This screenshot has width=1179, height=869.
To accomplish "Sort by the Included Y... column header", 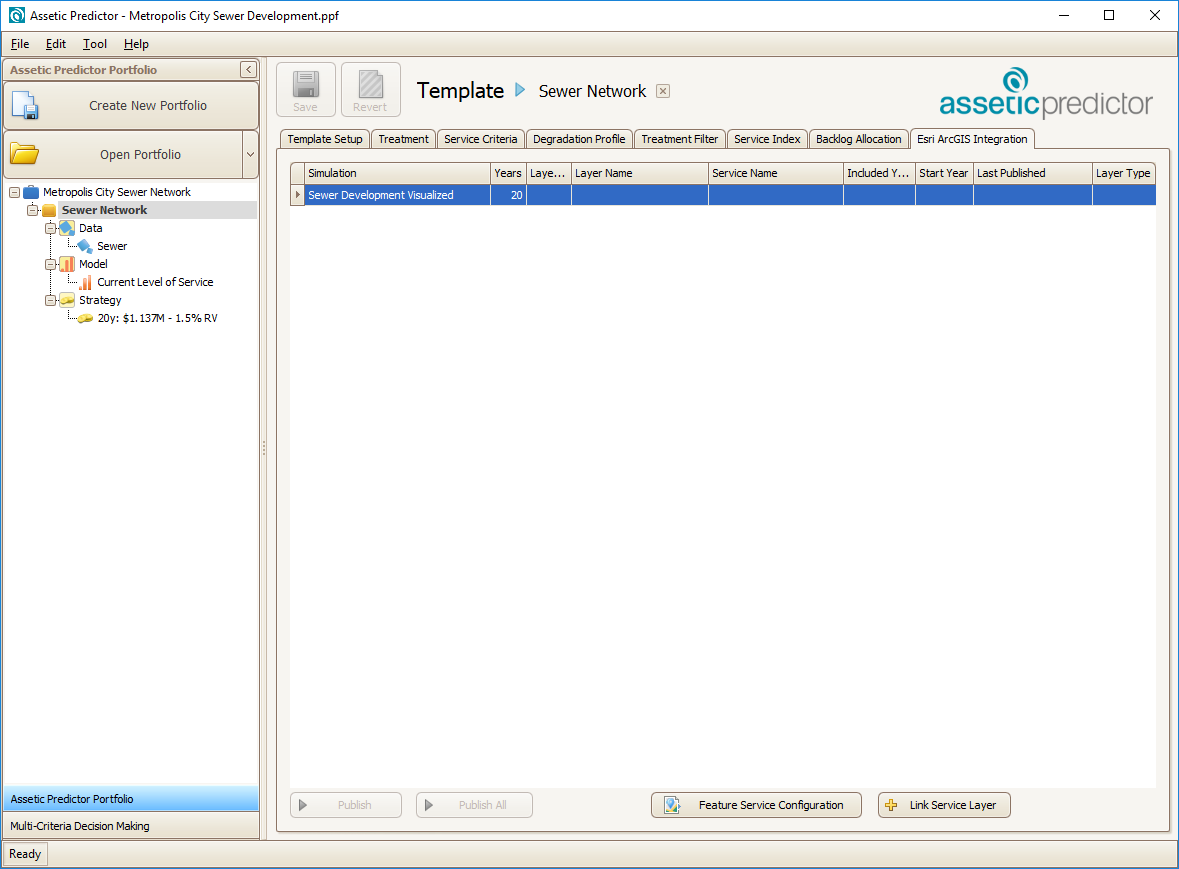I will [879, 174].
